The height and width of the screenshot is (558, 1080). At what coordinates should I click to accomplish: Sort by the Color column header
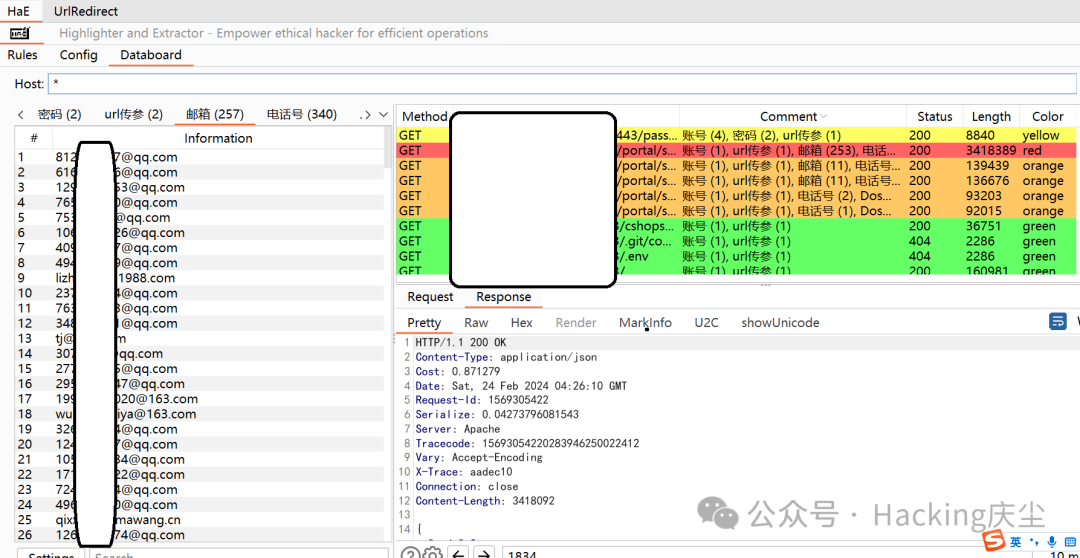(1048, 116)
